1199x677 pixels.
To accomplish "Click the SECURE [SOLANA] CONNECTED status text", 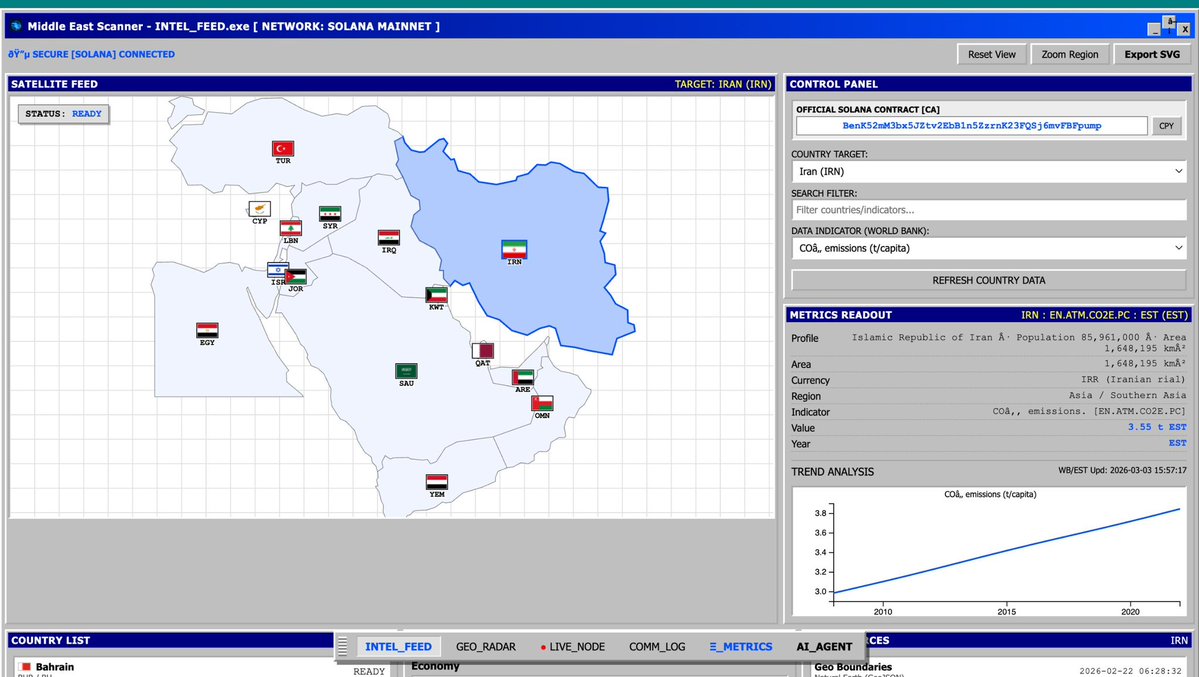I will (x=92, y=54).
